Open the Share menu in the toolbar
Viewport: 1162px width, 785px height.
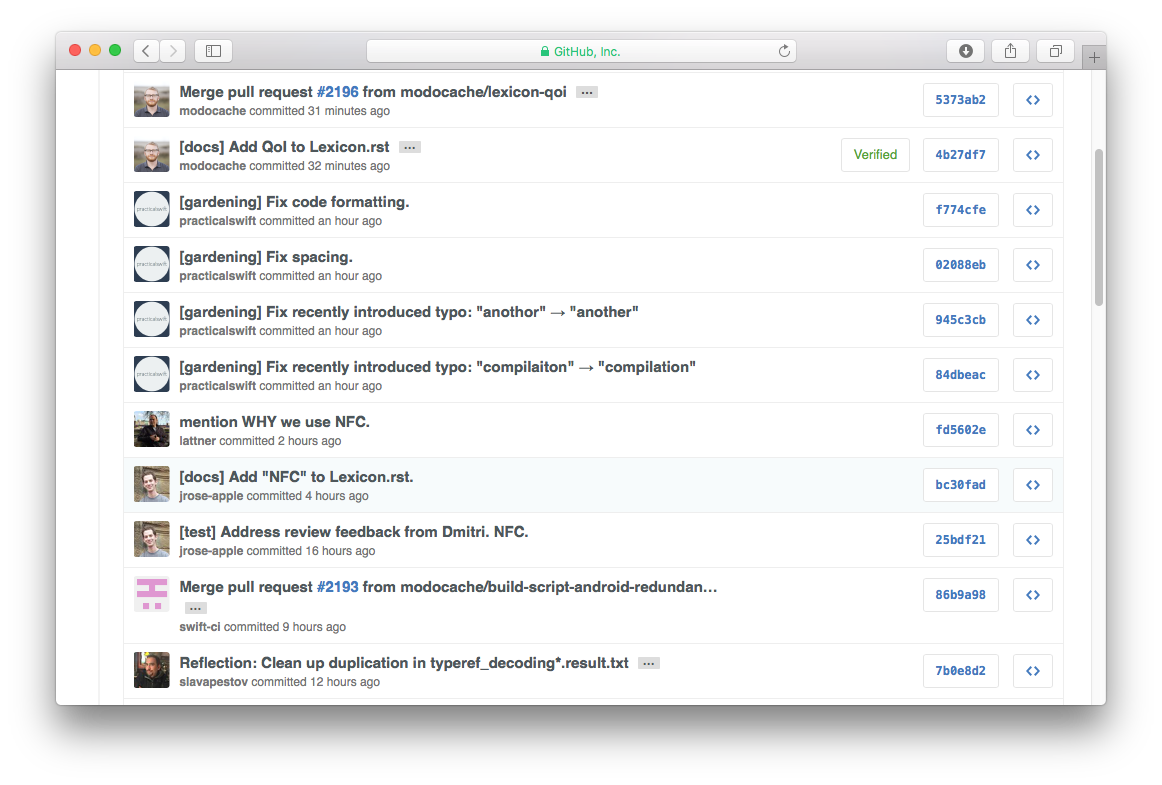pyautogui.click(x=1010, y=50)
